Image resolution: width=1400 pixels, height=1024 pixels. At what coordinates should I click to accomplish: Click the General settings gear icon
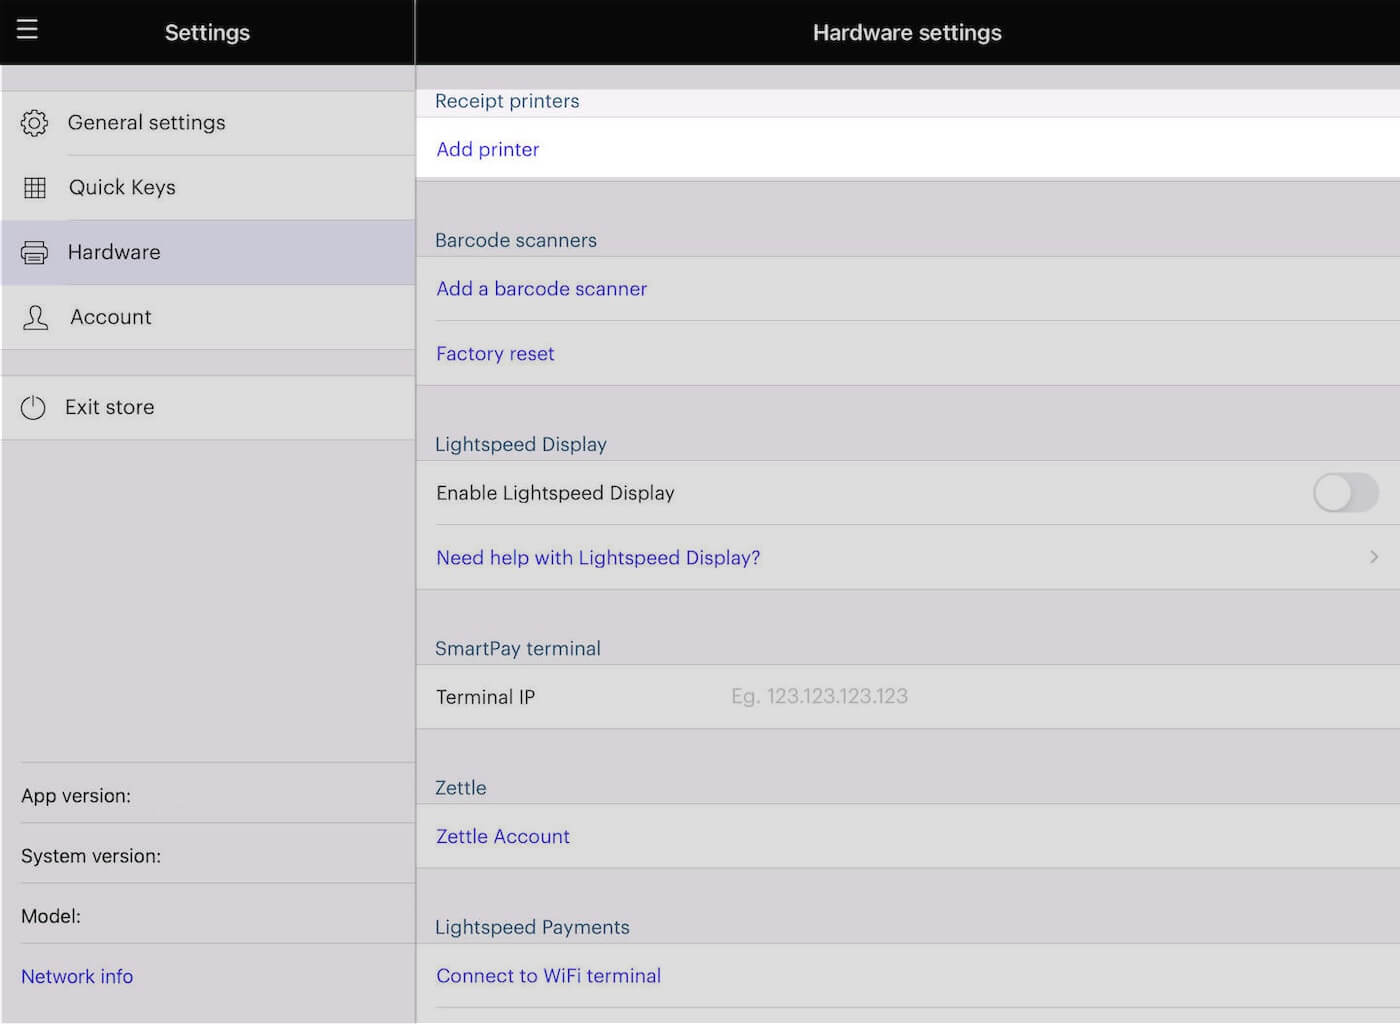pyautogui.click(x=34, y=123)
